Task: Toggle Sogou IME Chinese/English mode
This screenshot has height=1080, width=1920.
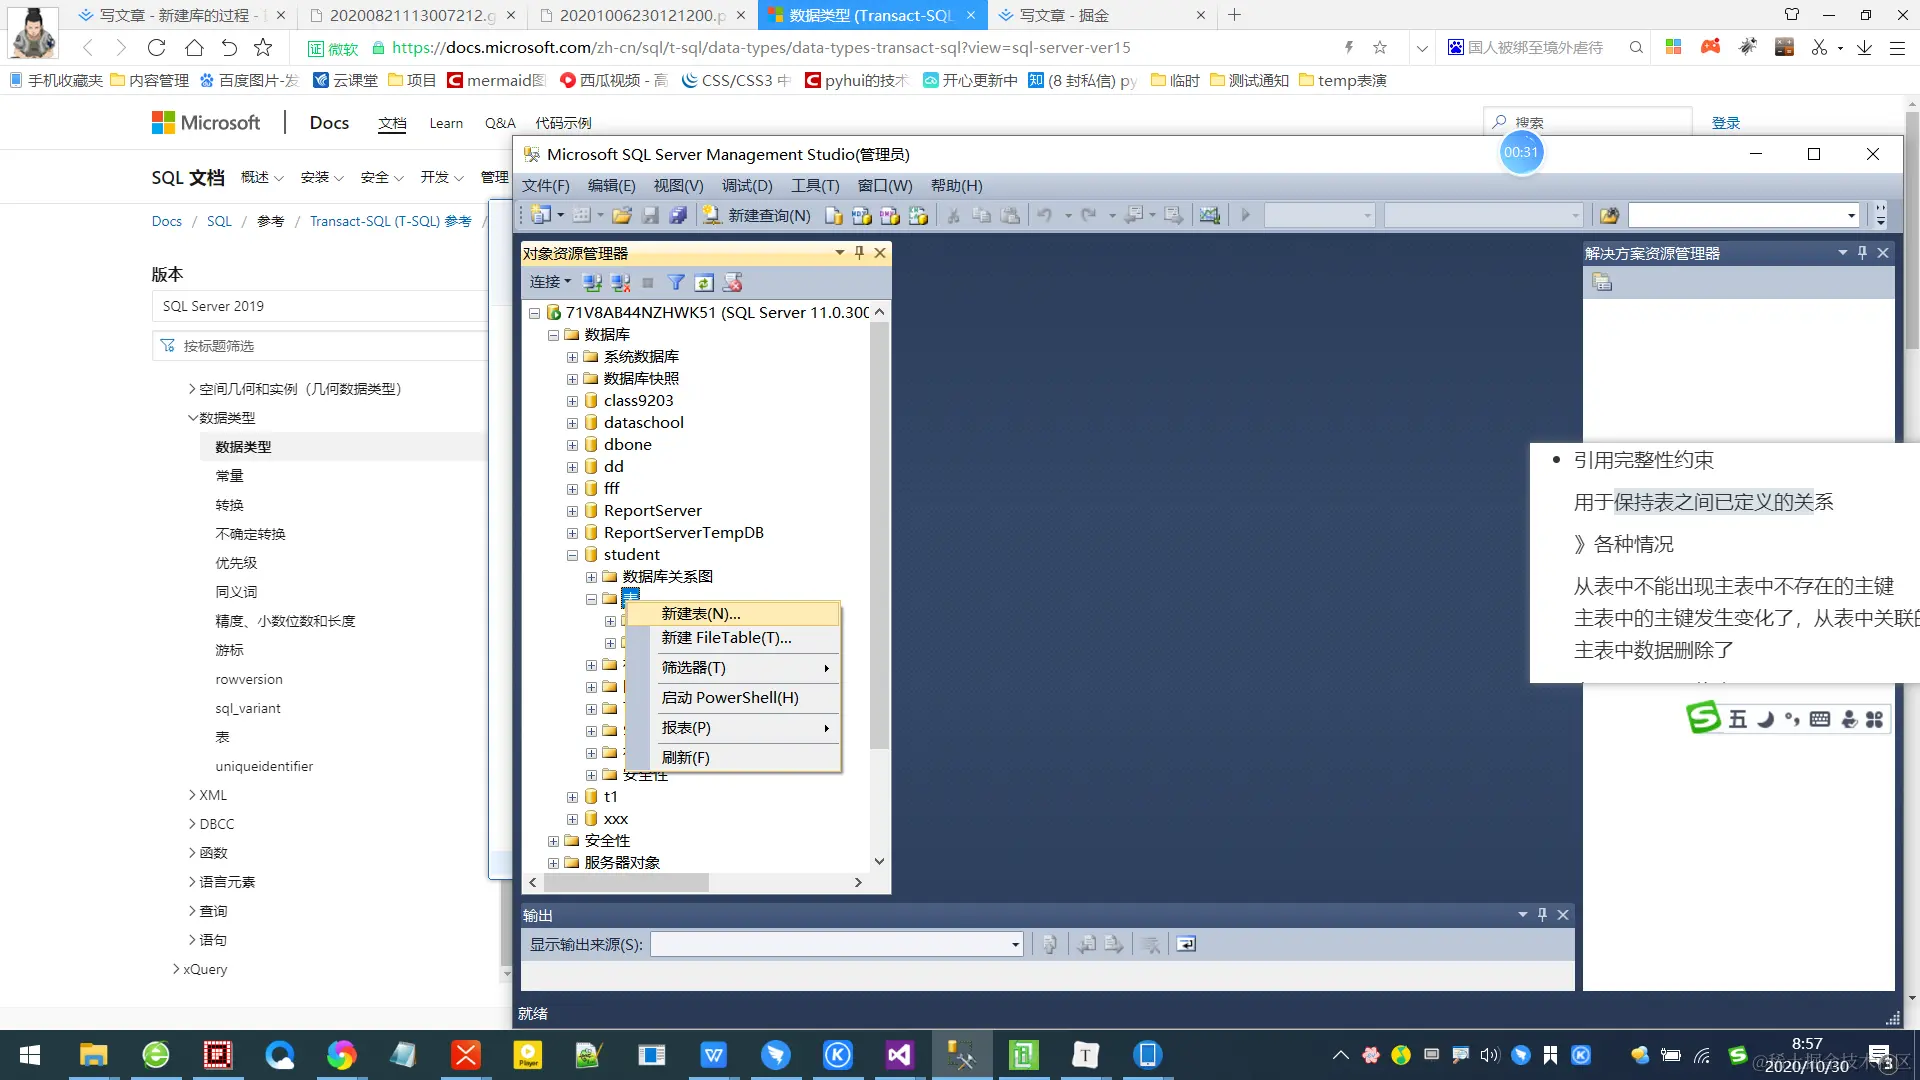Action: coord(1738,719)
